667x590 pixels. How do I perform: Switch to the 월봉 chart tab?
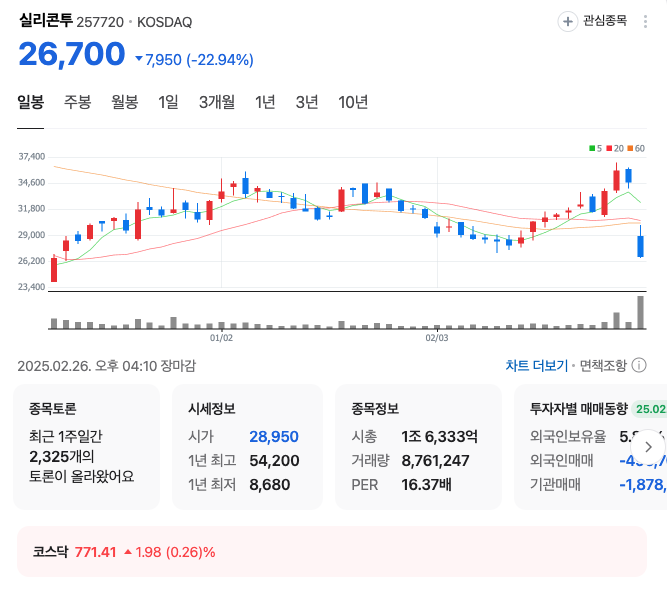tap(125, 102)
